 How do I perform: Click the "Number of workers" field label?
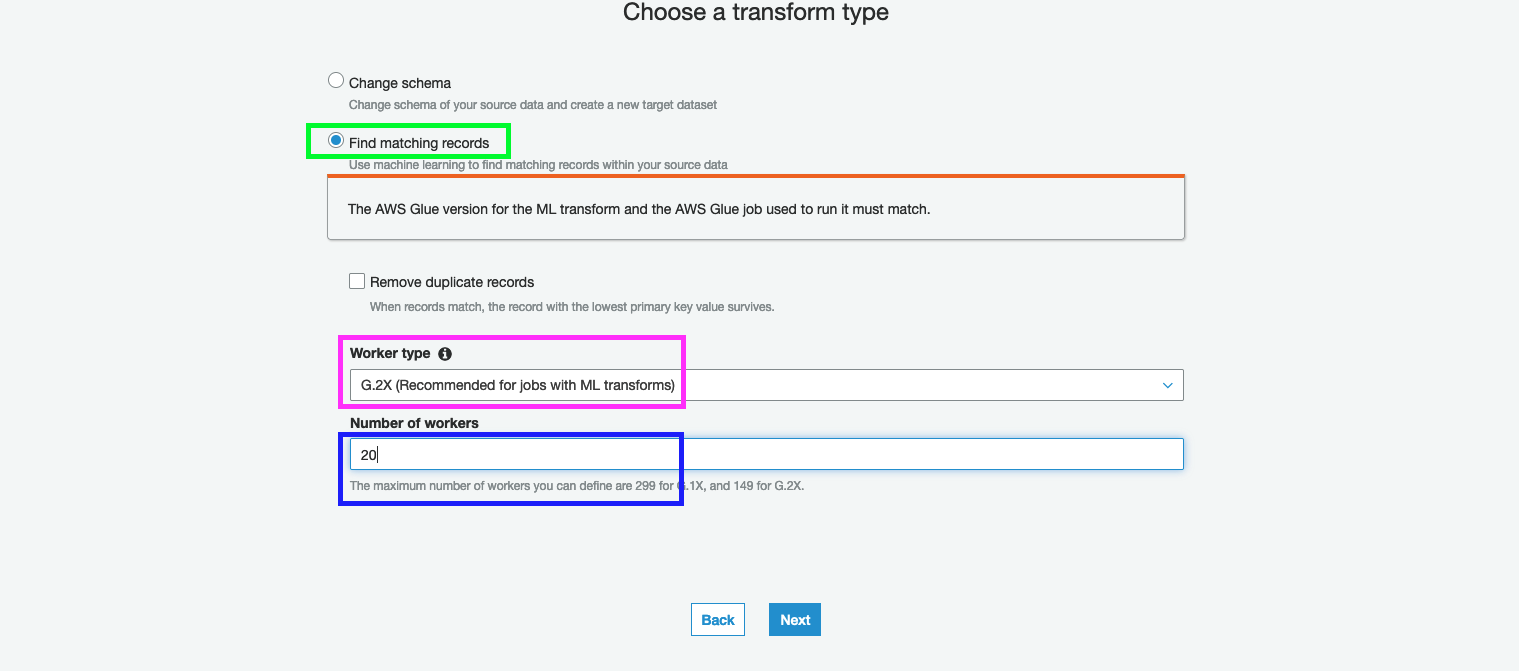[414, 423]
